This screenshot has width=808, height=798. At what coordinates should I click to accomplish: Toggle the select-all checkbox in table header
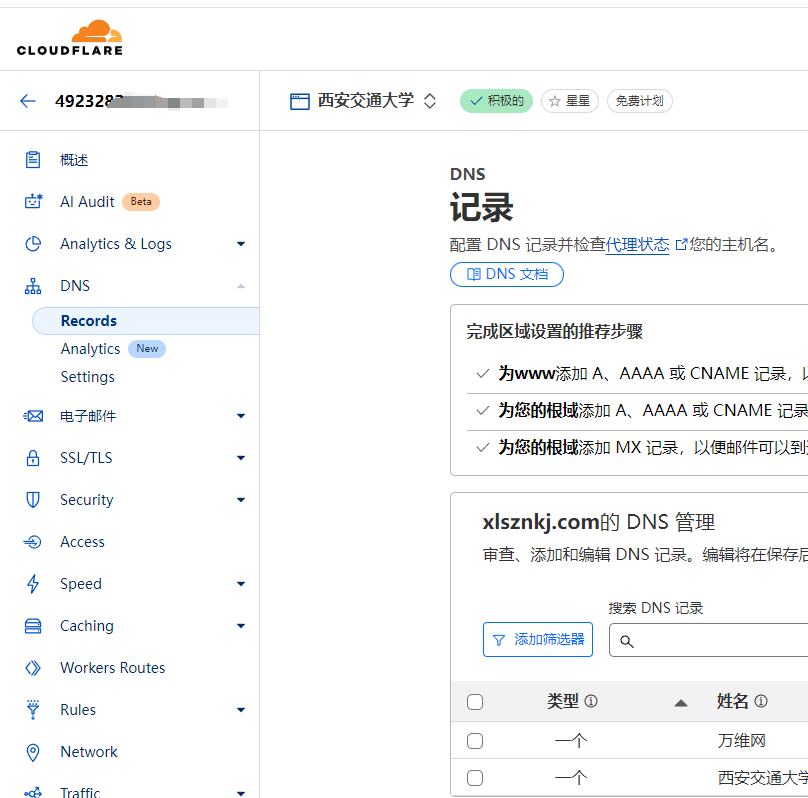[475, 702]
